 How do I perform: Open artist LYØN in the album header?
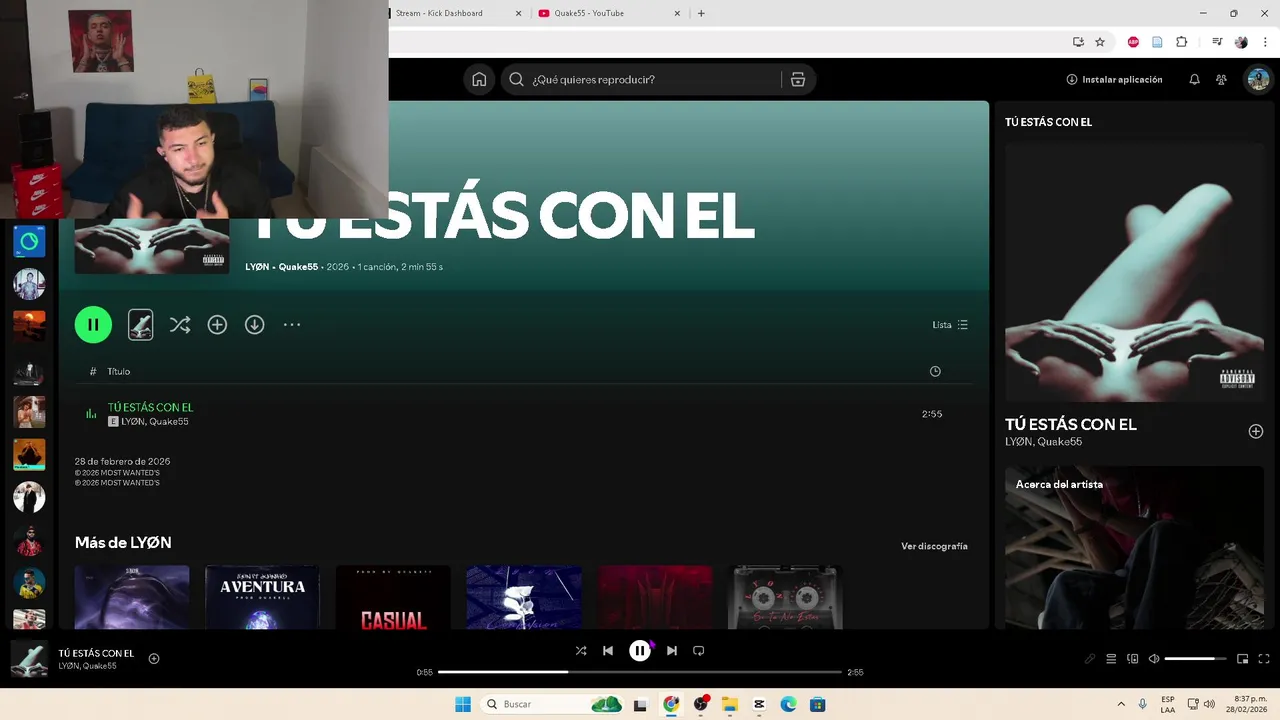point(257,267)
